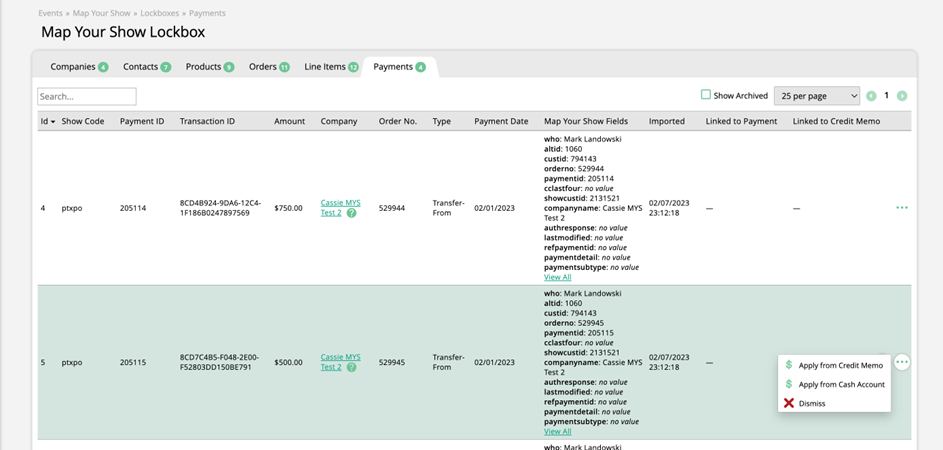Go to the previous page arrow
943x450 pixels.
click(871, 96)
